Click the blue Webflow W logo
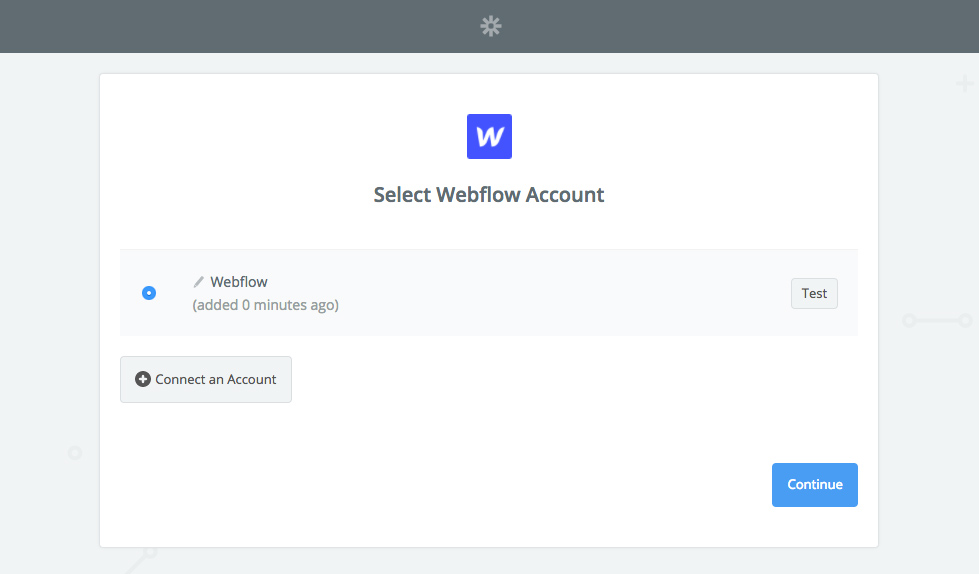 pyautogui.click(x=490, y=136)
